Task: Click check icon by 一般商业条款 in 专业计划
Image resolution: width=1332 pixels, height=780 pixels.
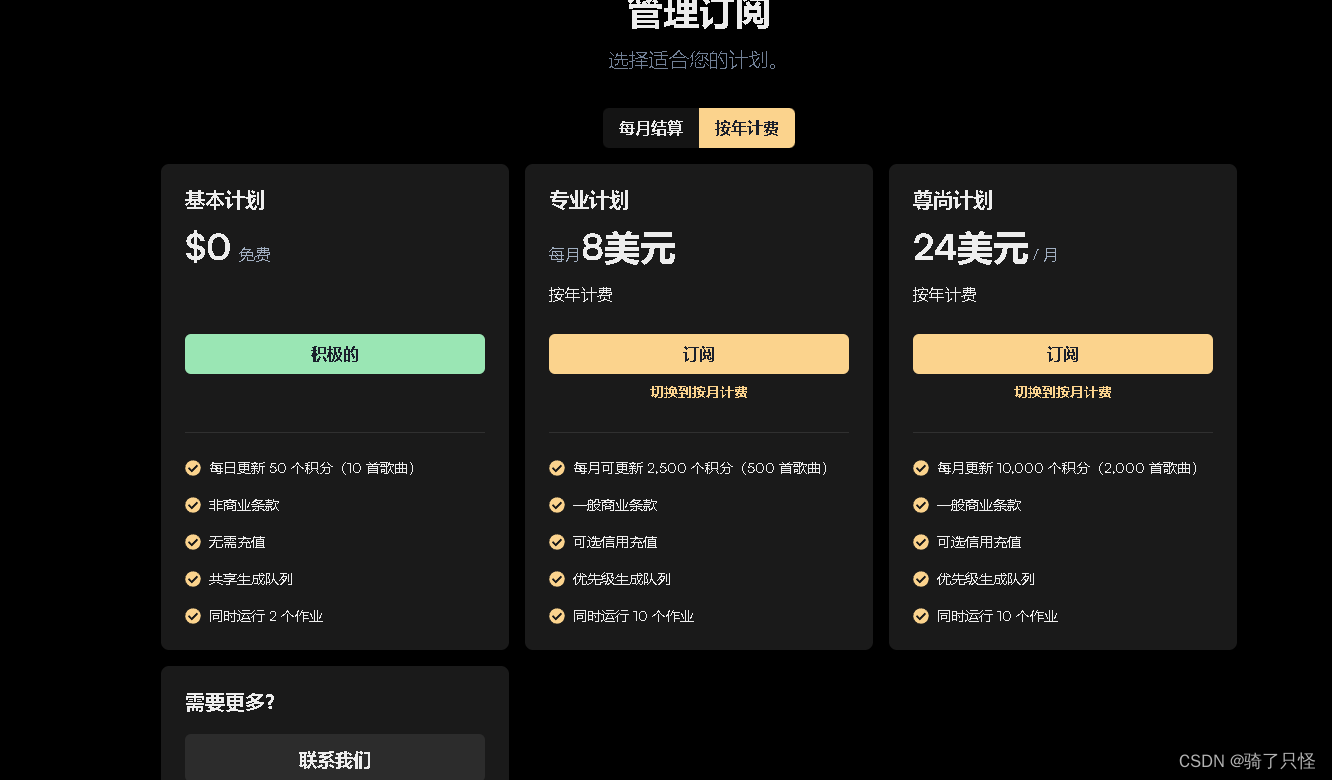Action: tap(557, 505)
